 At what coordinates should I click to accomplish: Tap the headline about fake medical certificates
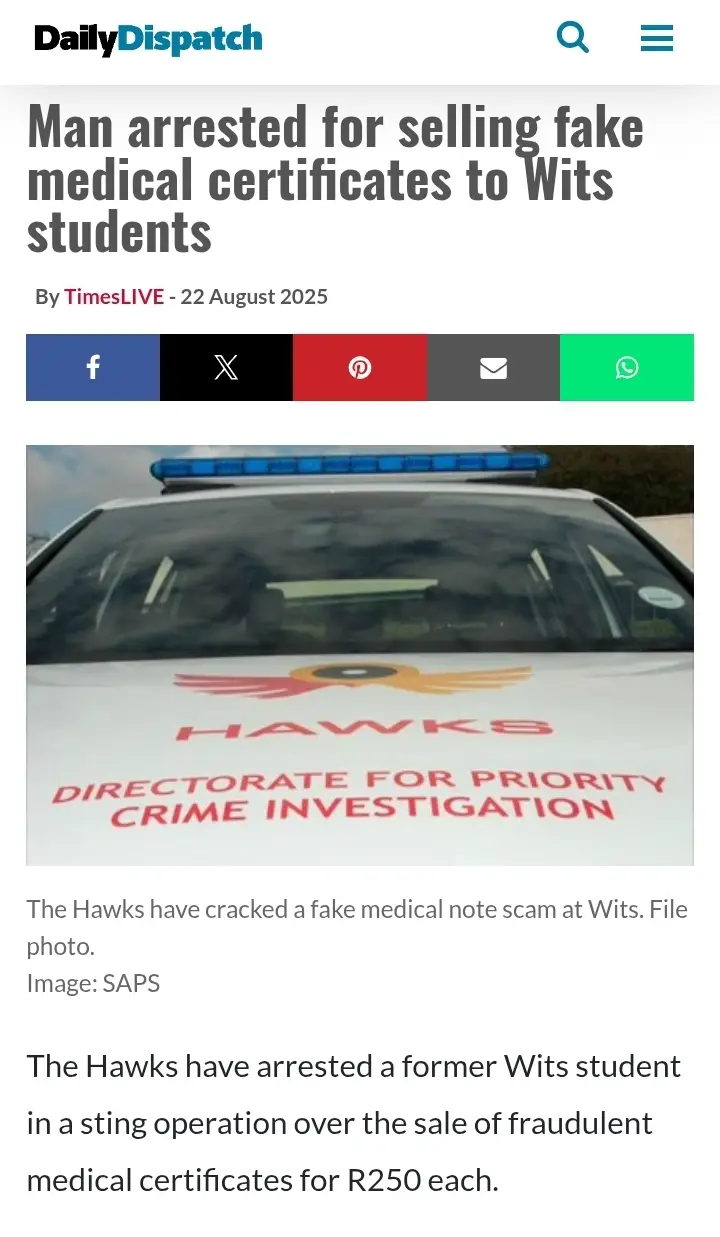[335, 180]
